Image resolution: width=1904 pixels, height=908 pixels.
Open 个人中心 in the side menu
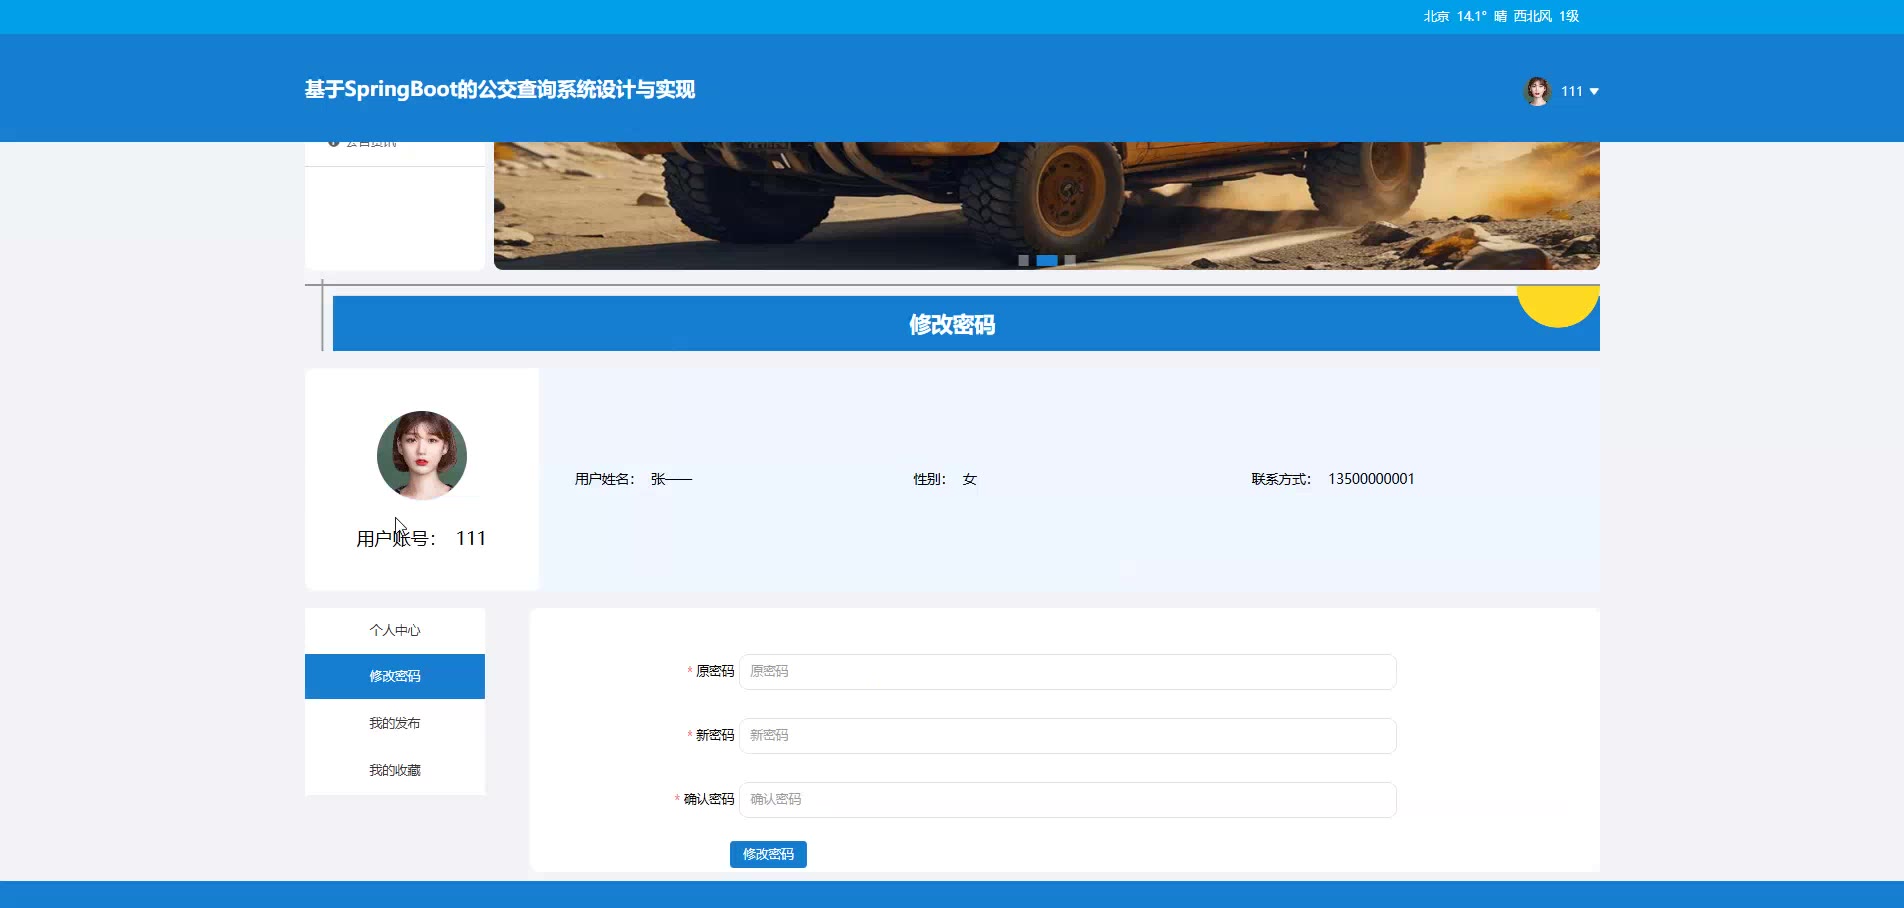395,630
